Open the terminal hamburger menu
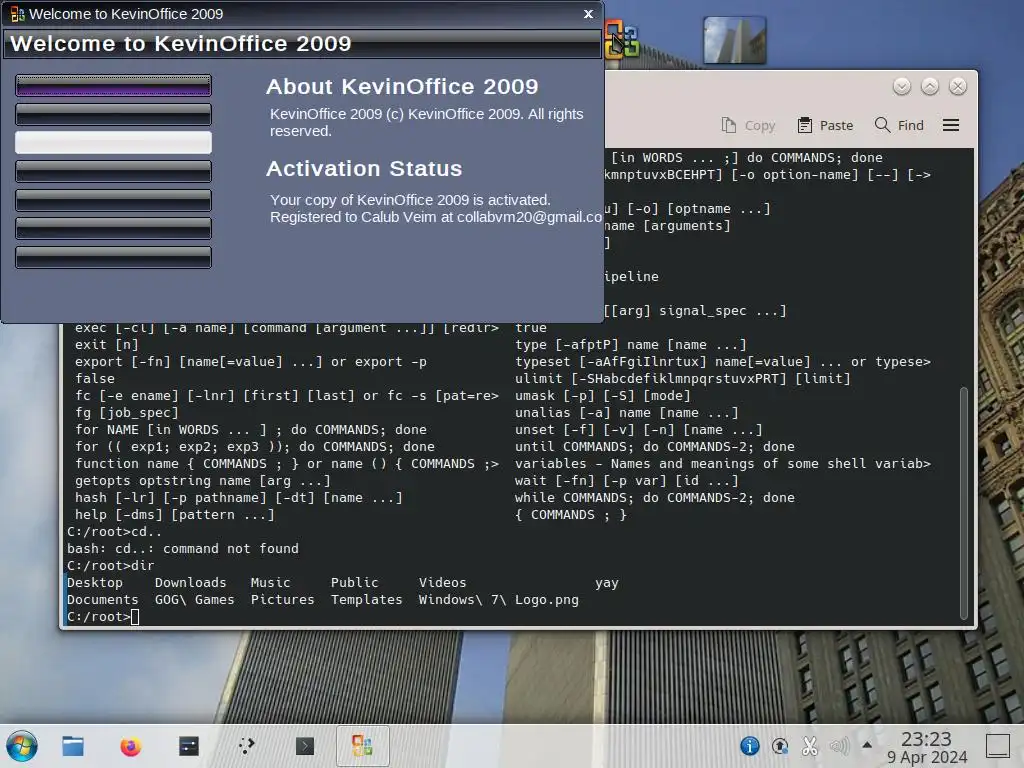 coord(951,125)
